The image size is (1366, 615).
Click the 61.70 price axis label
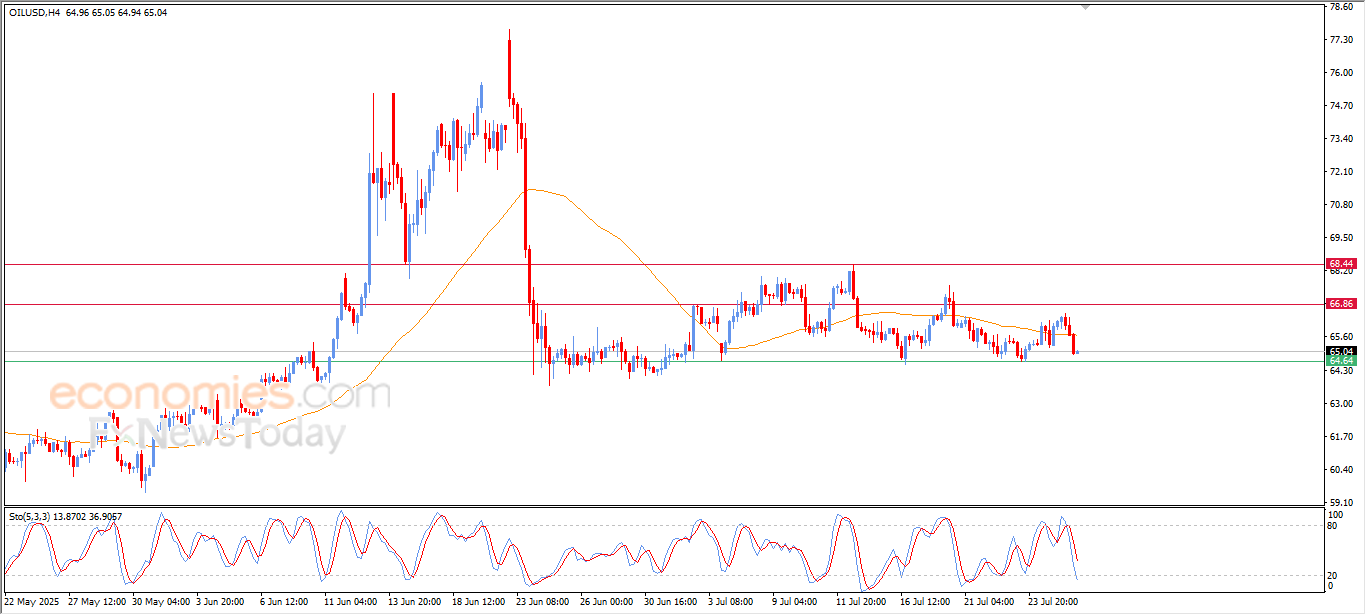1340,437
